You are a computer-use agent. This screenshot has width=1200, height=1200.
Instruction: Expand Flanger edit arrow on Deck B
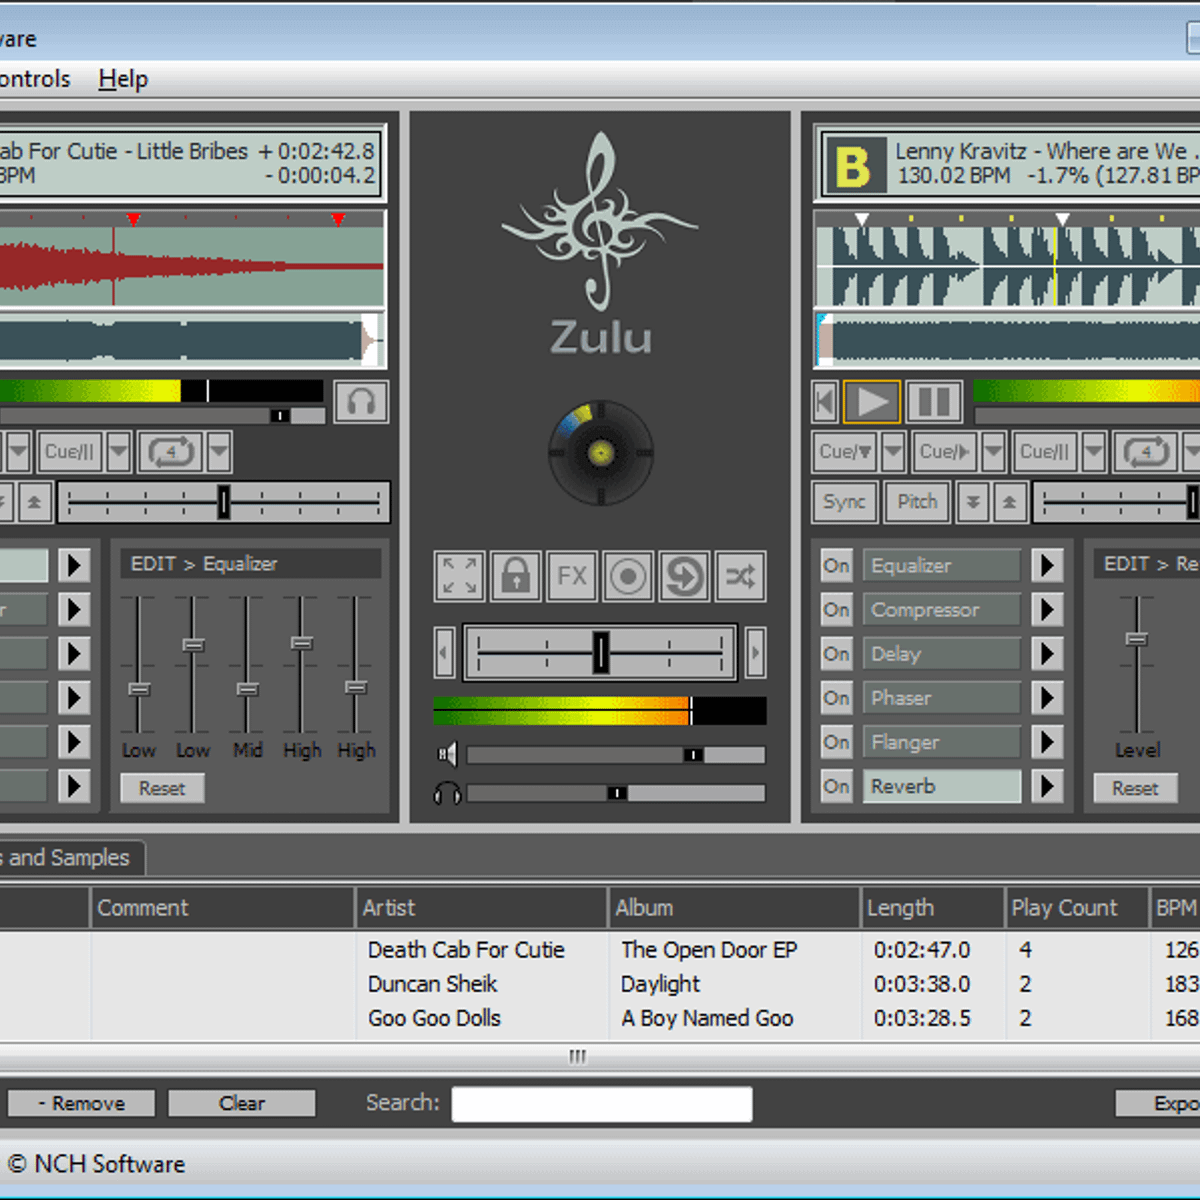pos(1046,742)
